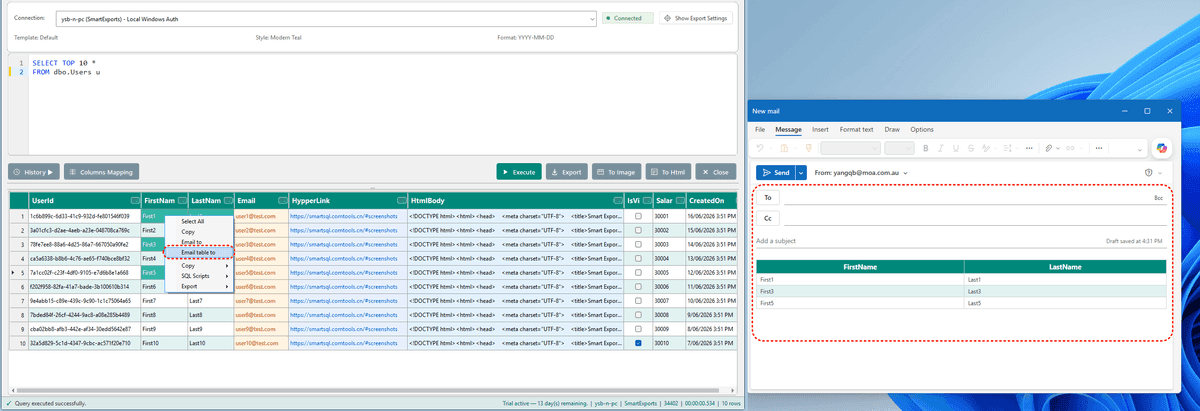Open the Send options dropdown arrow
This screenshot has width=1200, height=411.
(x=801, y=172)
